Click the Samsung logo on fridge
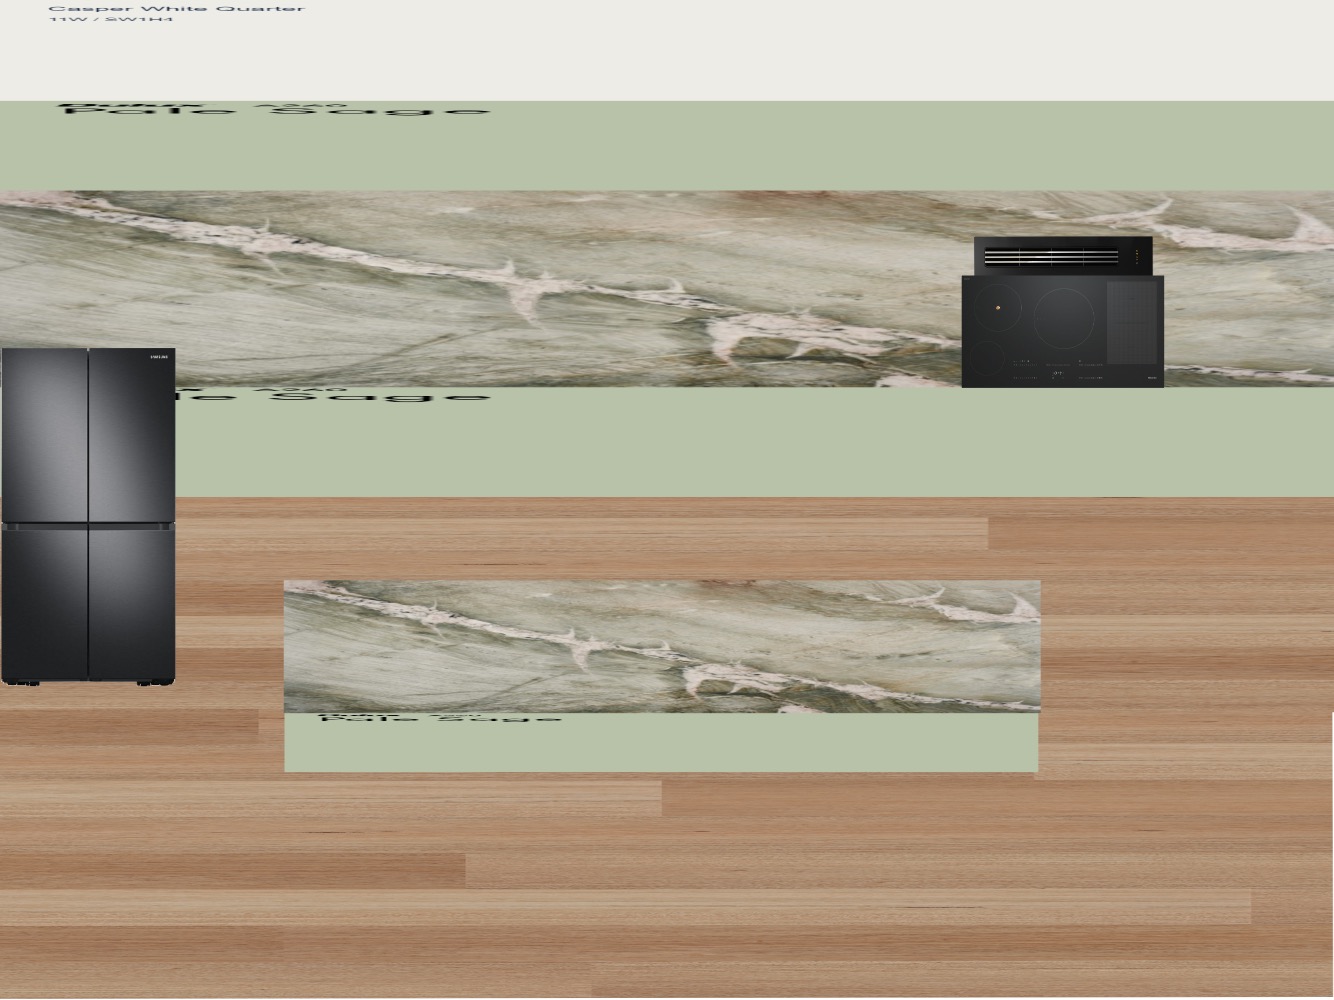 pyautogui.click(x=160, y=356)
